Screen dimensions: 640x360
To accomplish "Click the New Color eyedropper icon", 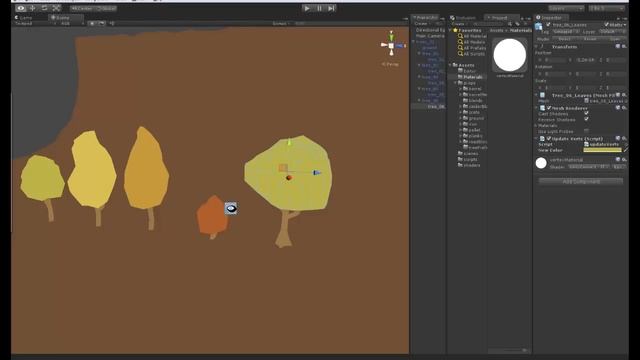I will coord(625,150).
